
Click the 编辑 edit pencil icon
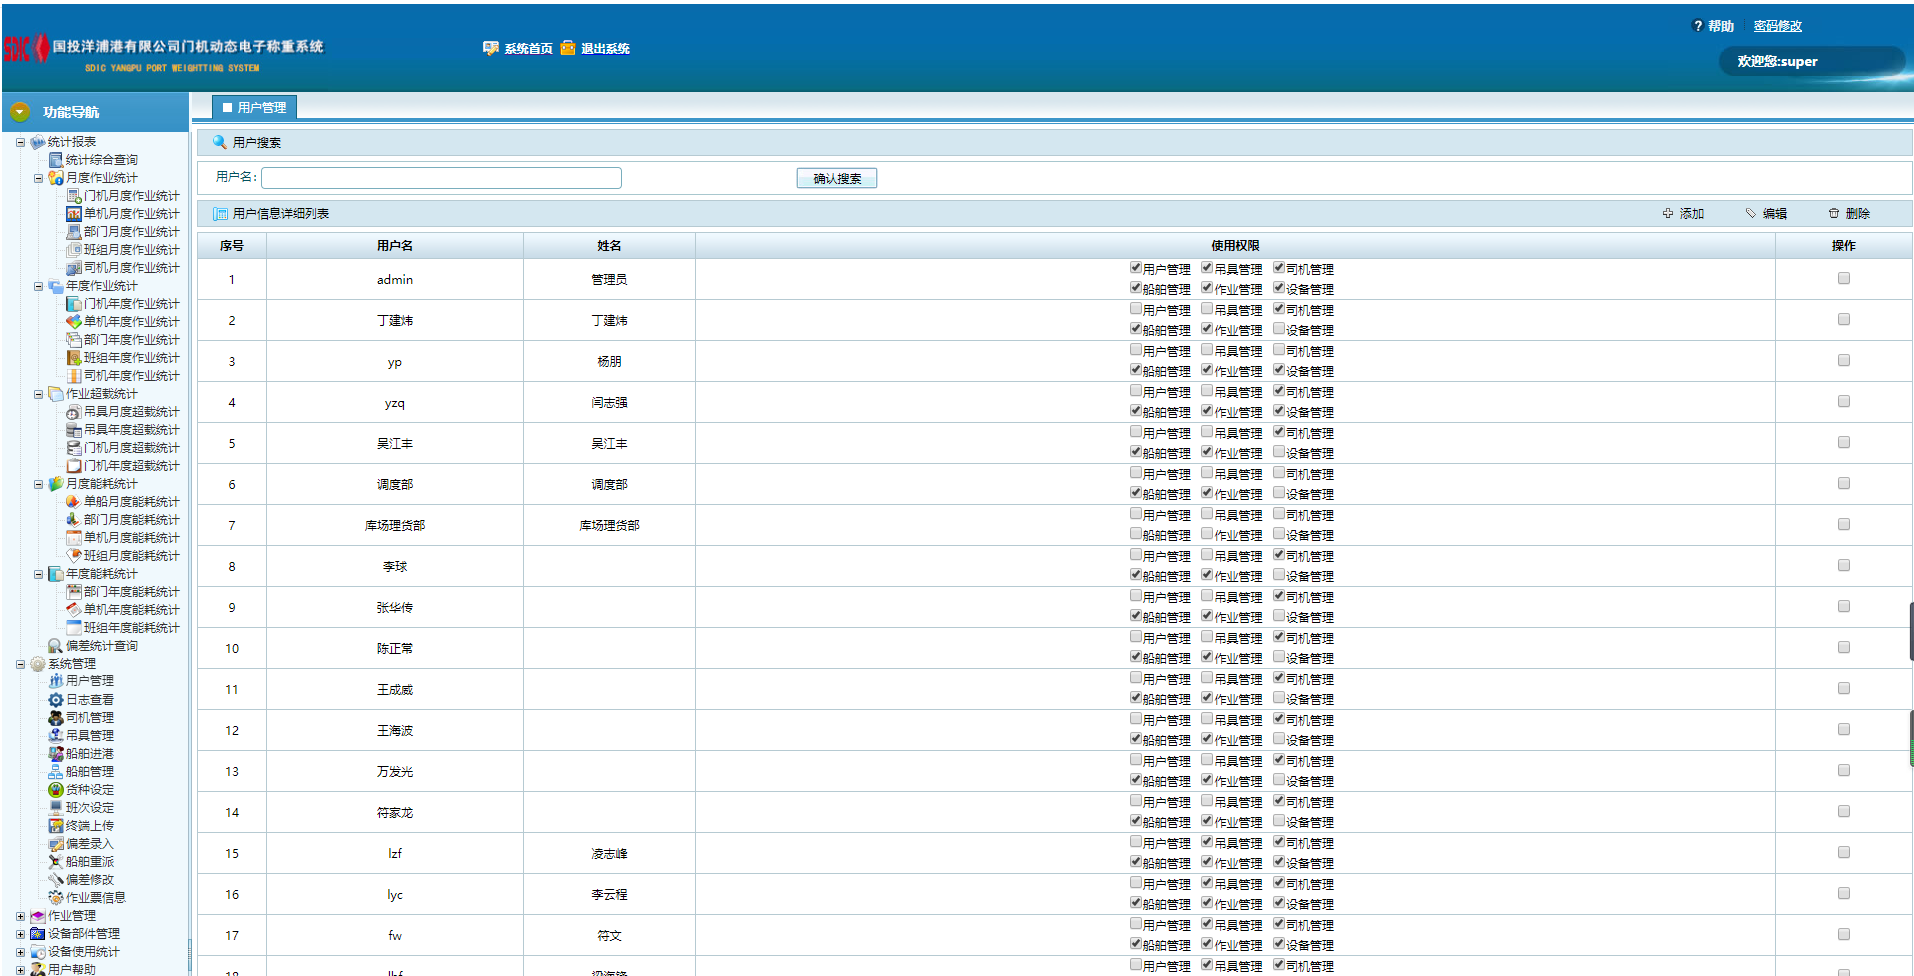point(1750,214)
